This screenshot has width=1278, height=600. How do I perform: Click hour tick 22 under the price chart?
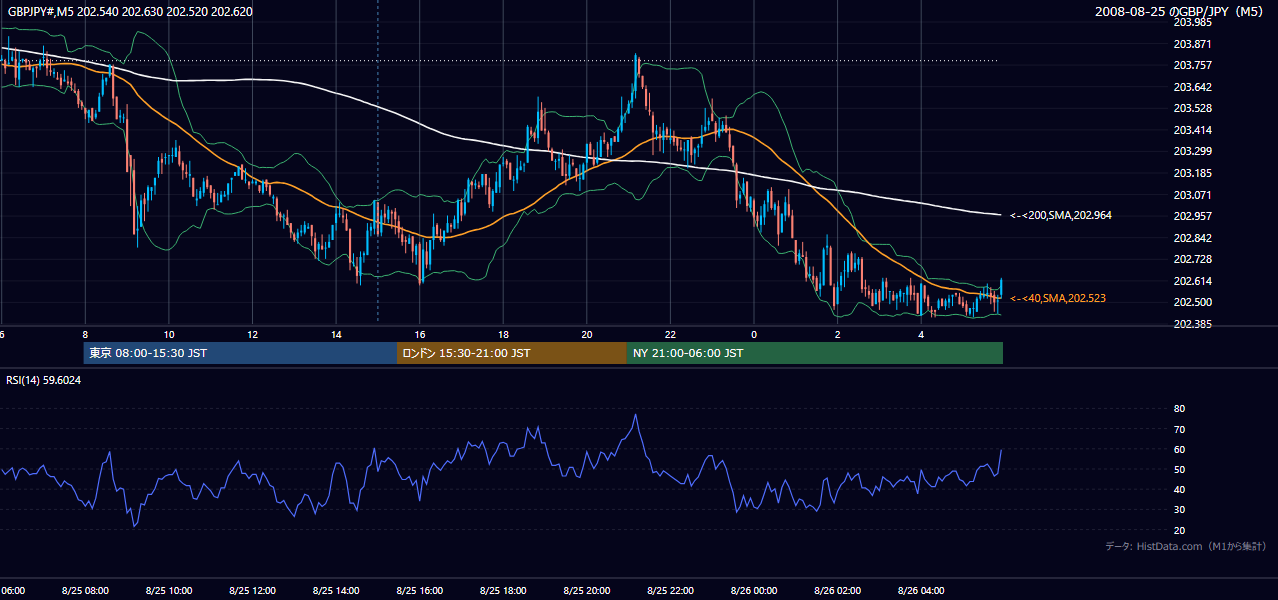coord(670,335)
